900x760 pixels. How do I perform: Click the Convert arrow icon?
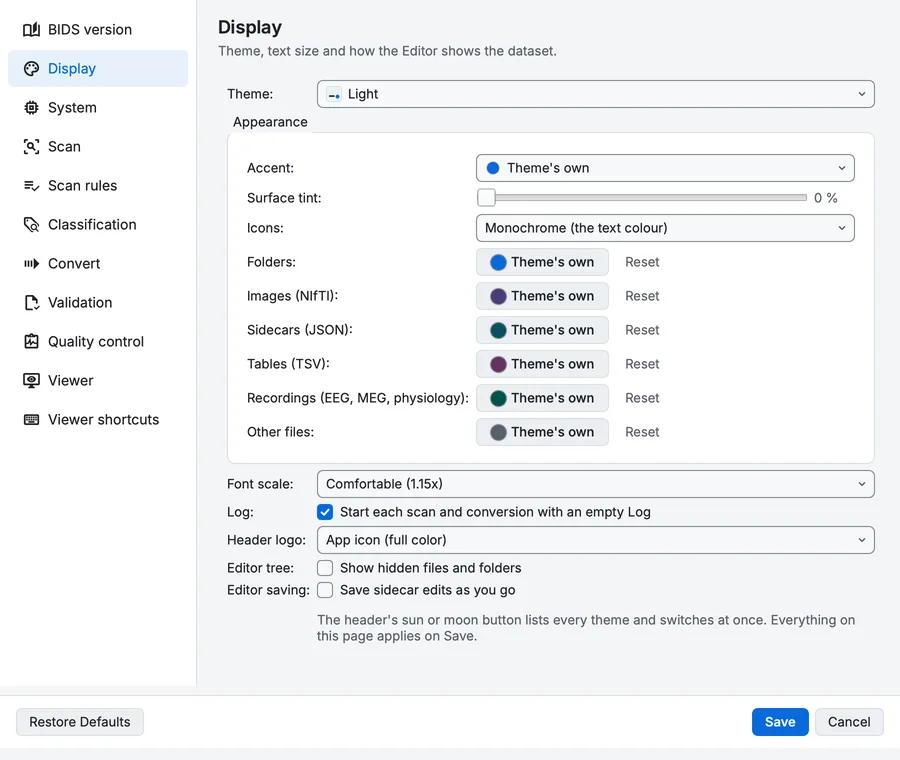click(x=32, y=263)
